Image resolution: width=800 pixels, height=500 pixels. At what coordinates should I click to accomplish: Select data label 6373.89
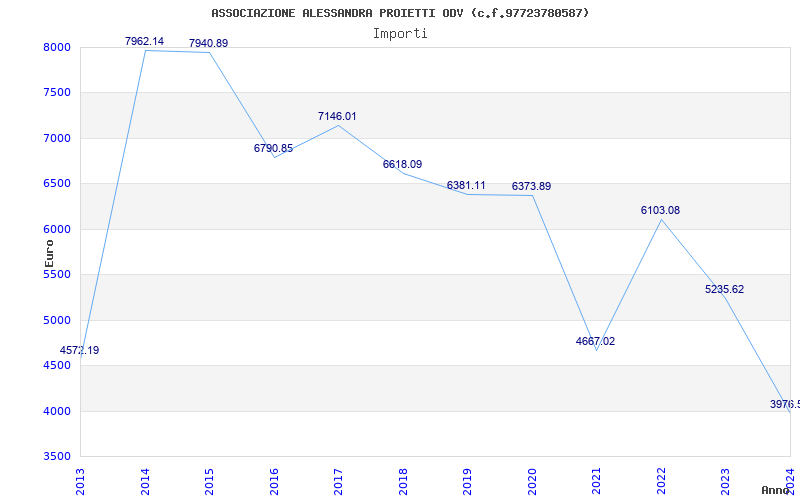tap(532, 186)
